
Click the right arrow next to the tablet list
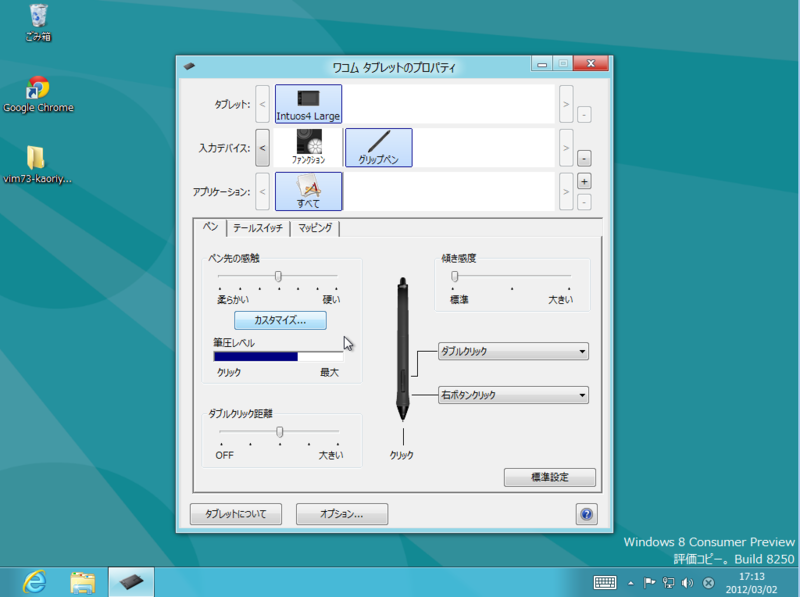click(x=566, y=103)
